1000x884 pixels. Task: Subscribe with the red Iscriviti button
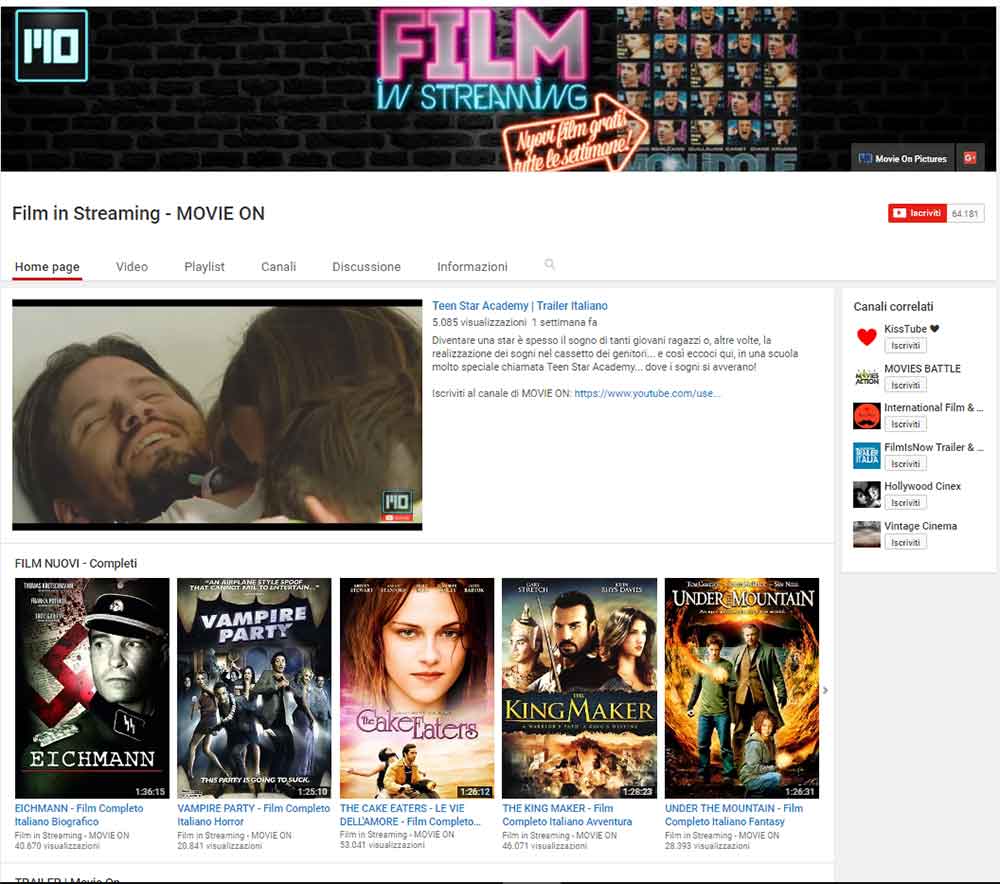(x=917, y=213)
